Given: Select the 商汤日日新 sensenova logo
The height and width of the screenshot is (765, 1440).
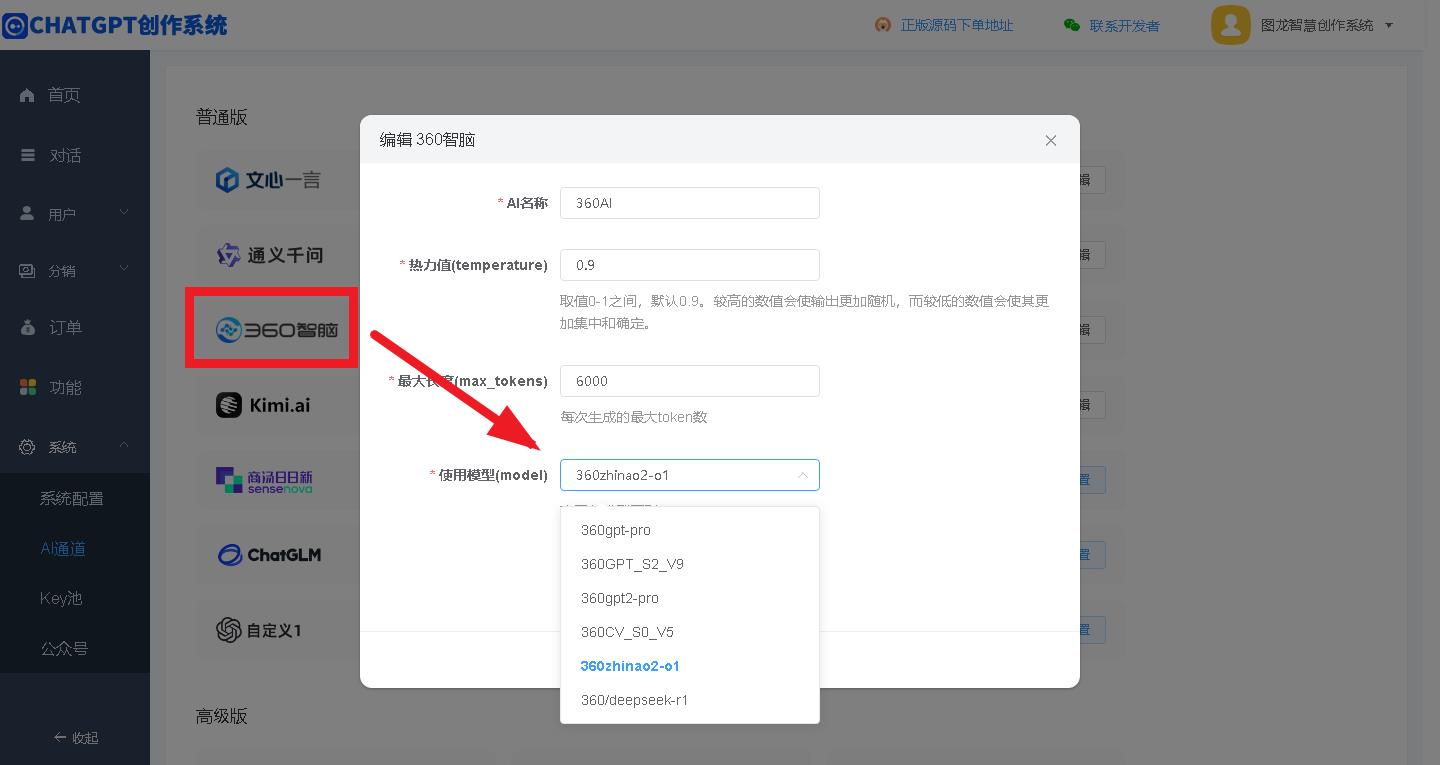Looking at the screenshot, I should coord(265,480).
